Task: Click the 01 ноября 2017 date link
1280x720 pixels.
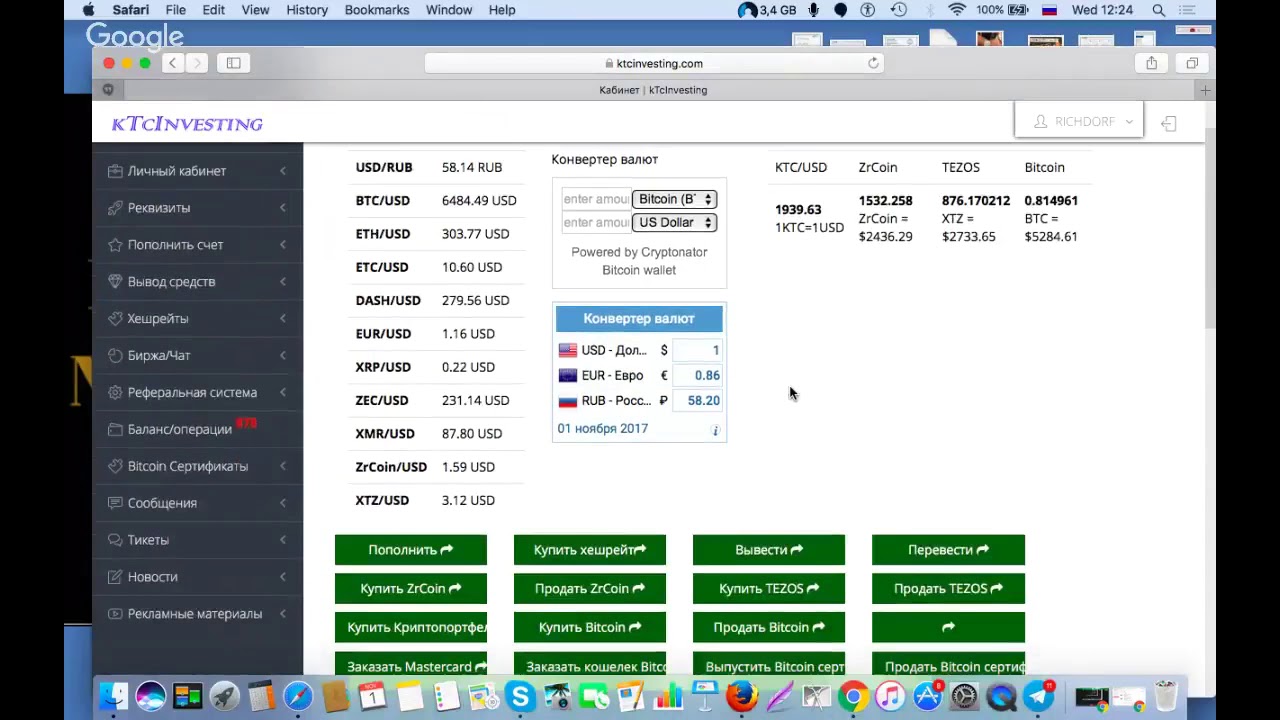Action: 602,428
